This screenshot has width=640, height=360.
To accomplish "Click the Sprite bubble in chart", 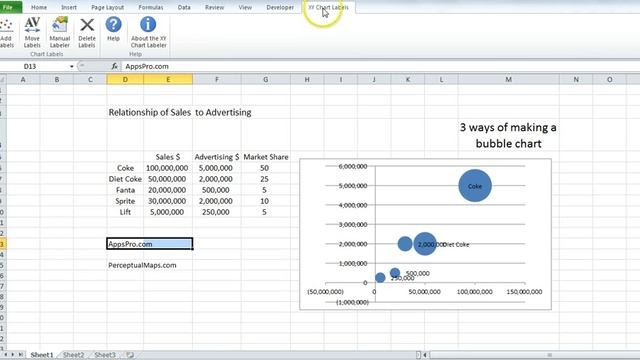I will tap(404, 244).
